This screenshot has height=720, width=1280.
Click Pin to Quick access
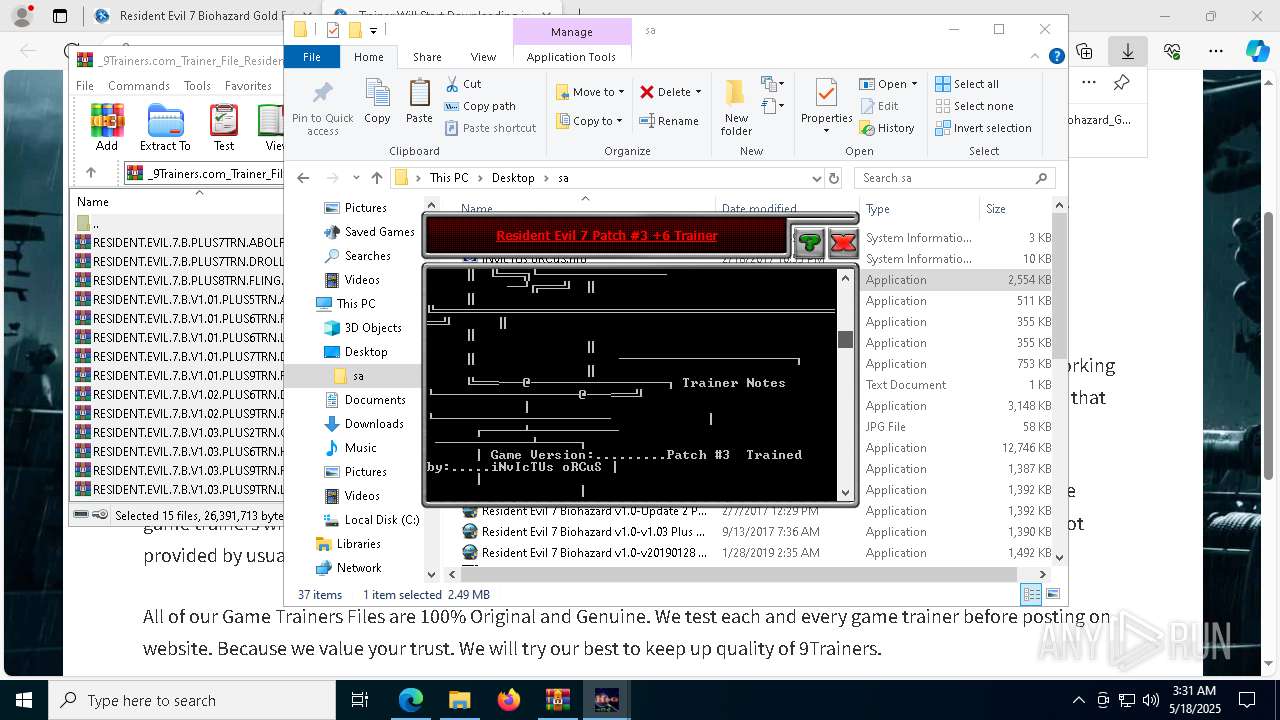pos(322,108)
